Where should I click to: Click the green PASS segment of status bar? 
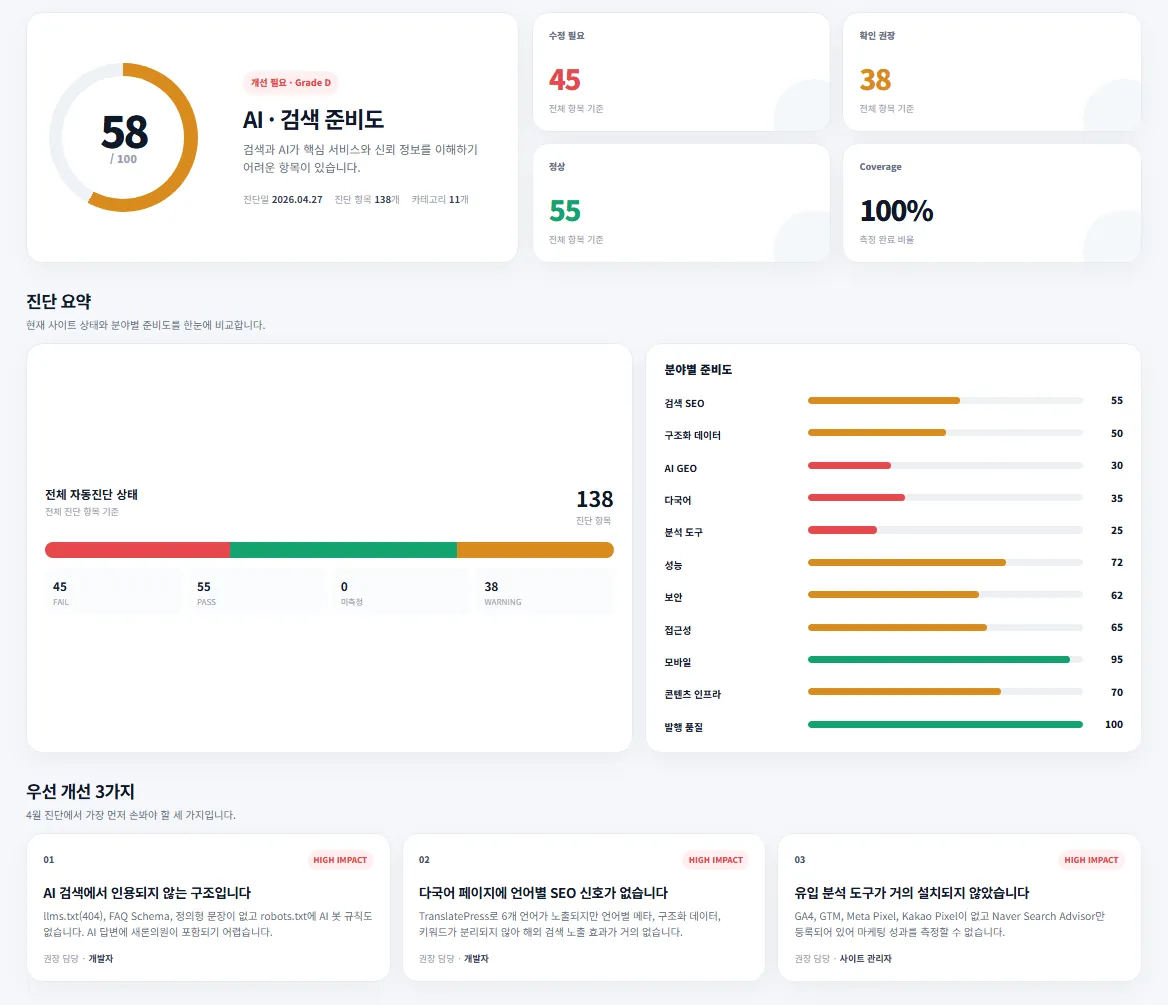[343, 550]
